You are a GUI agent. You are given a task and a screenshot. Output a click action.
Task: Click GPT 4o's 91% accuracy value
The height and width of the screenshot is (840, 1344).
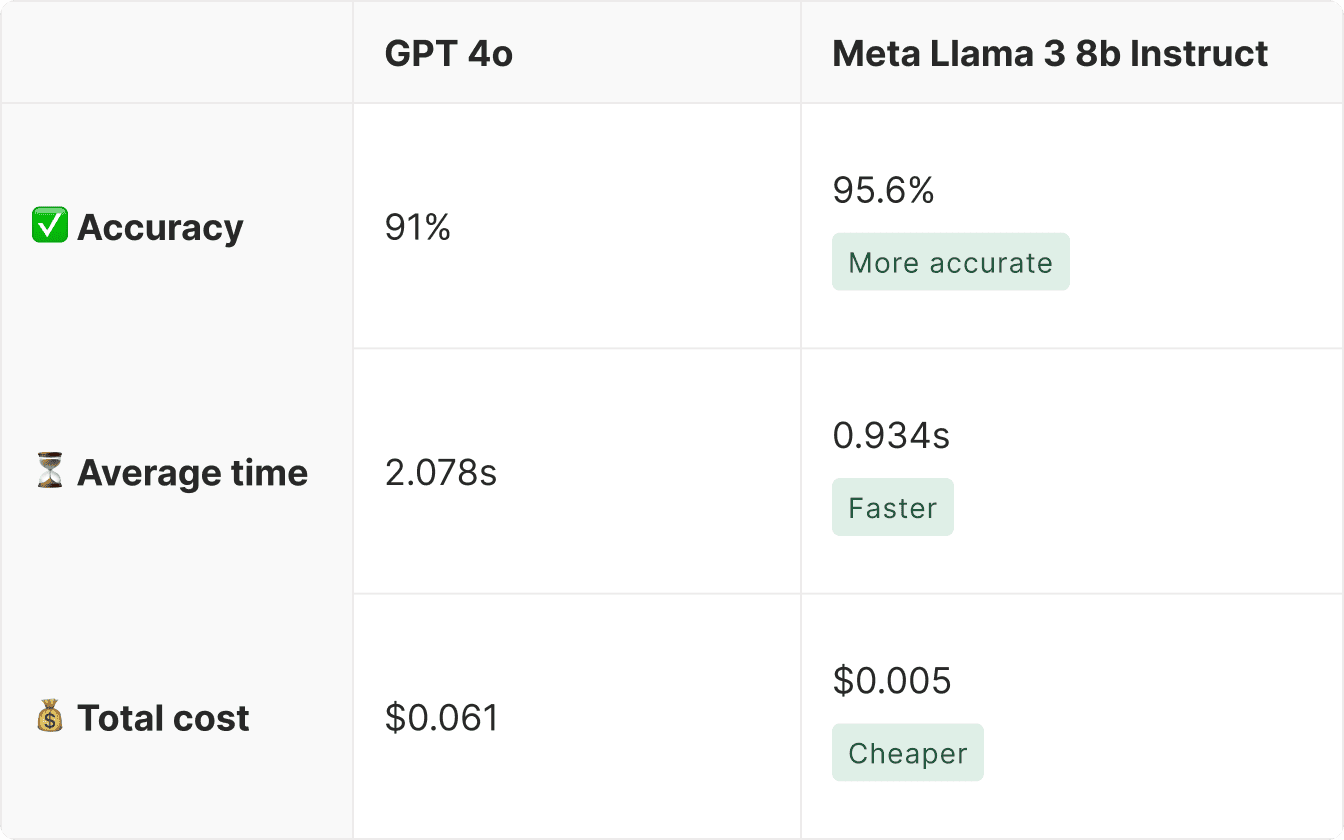pos(418,228)
